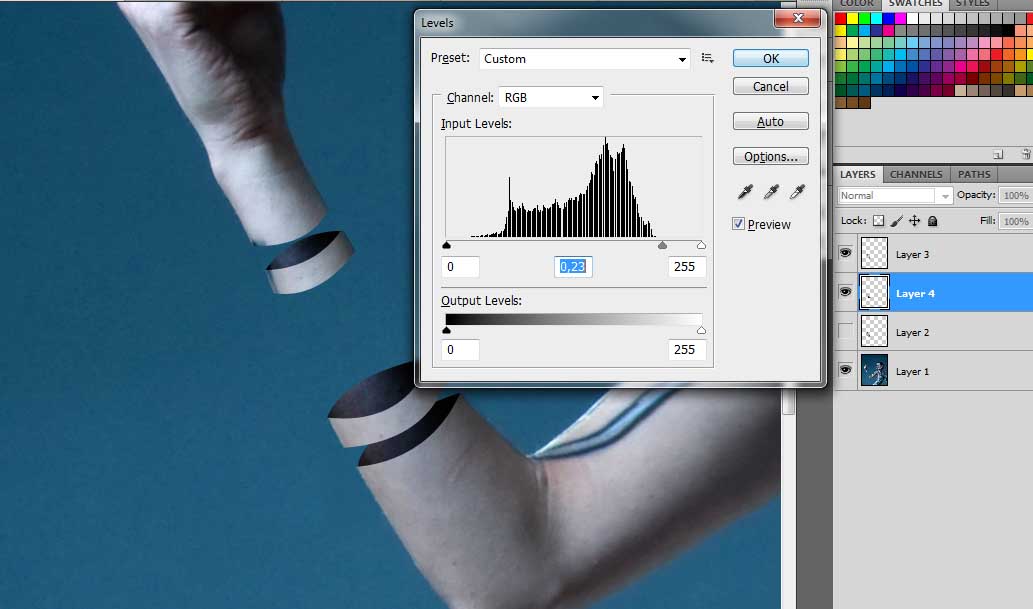Select the Layers tab
The image size is (1033, 609).
[x=858, y=174]
